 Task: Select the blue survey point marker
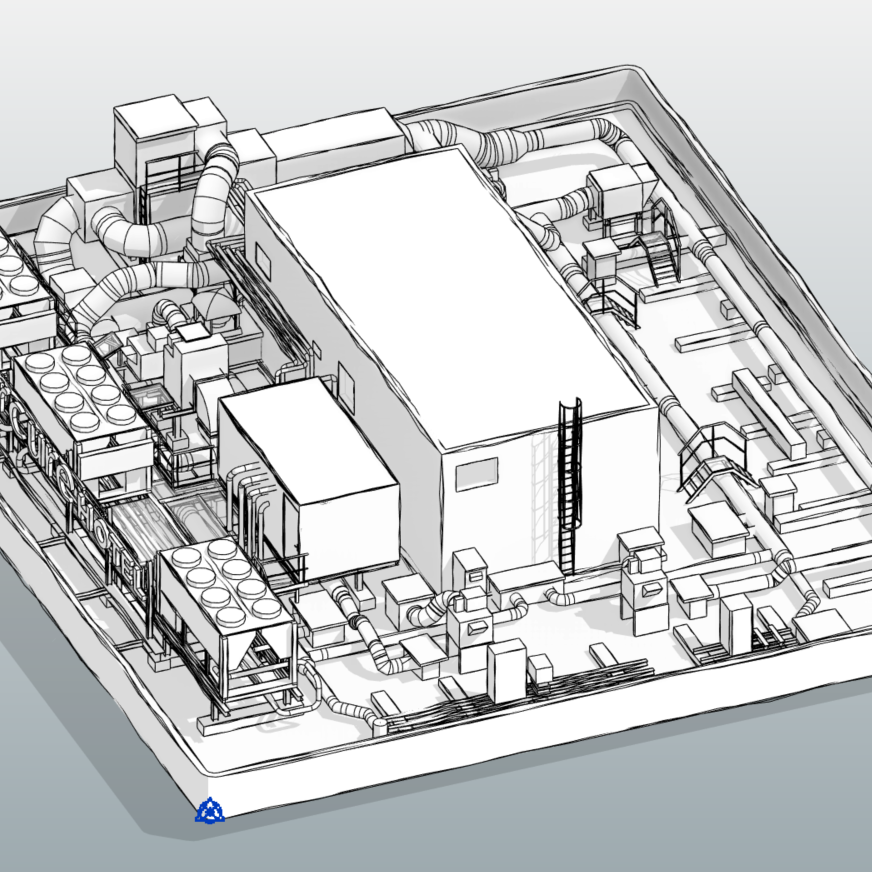(x=210, y=810)
